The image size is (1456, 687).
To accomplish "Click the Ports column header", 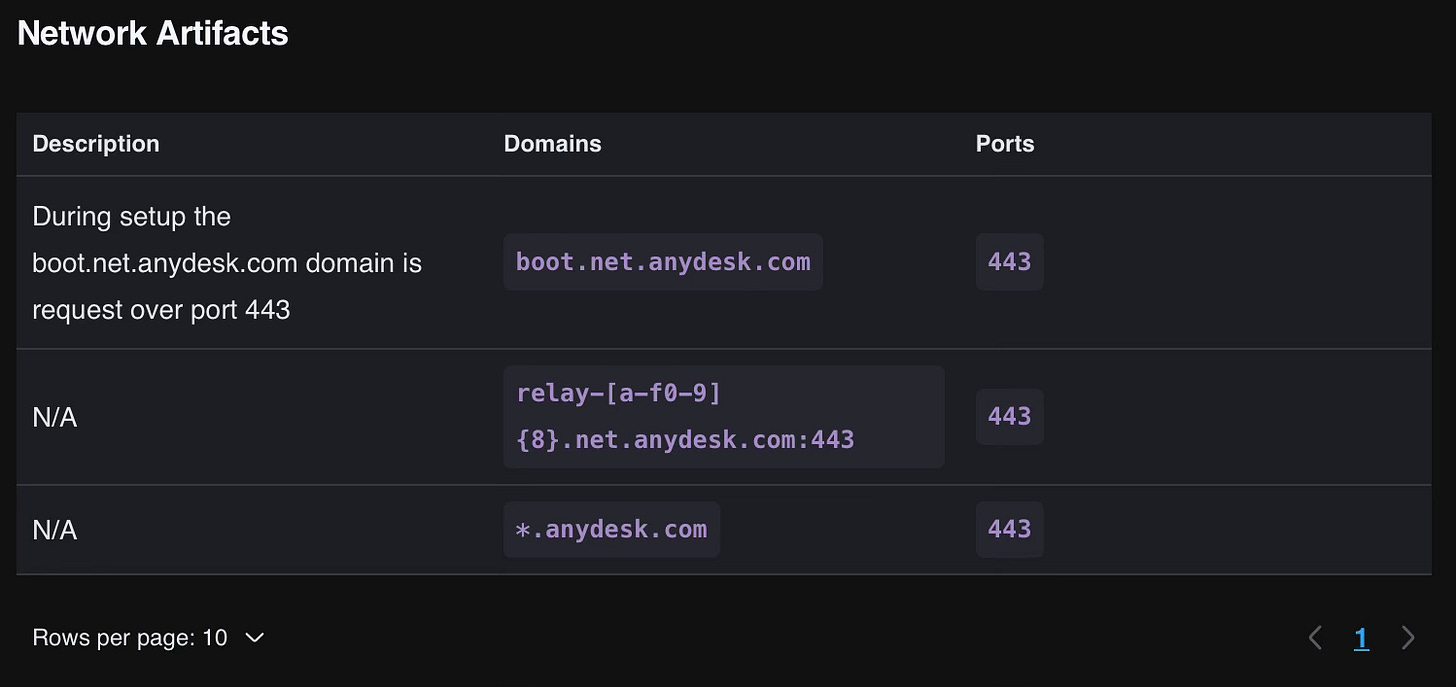I will [1004, 144].
